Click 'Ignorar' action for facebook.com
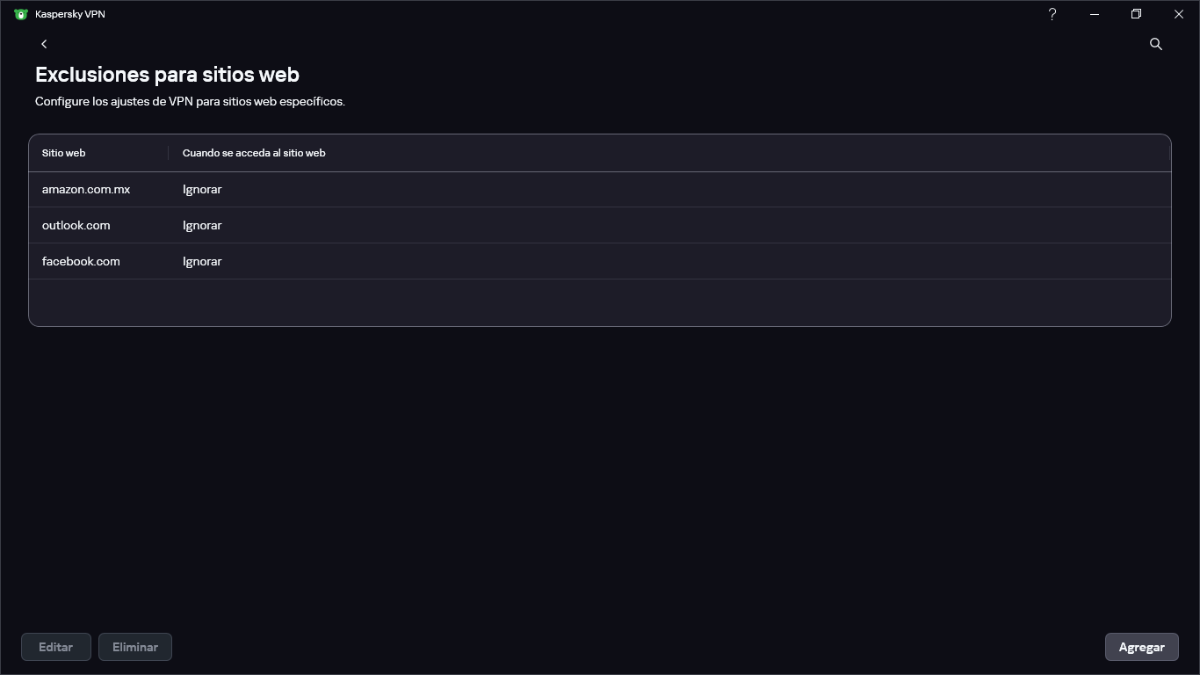The width and height of the screenshot is (1200, 675). [x=202, y=261]
